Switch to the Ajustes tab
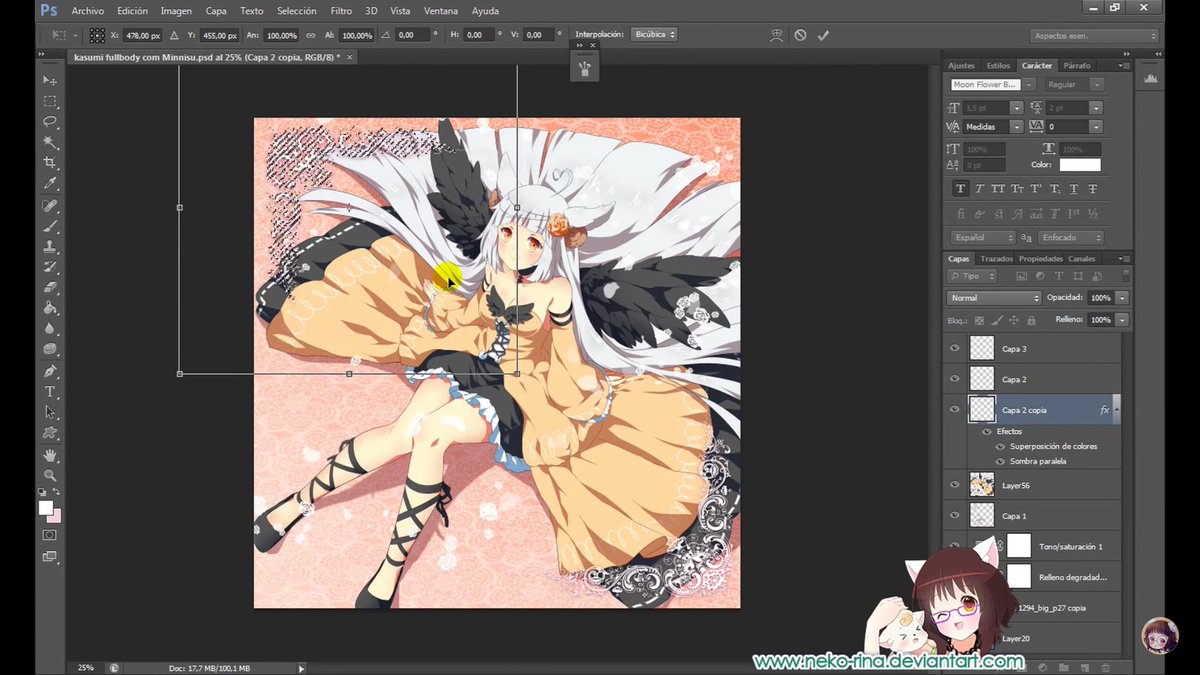Screen dimensions: 1200x675 click(961, 66)
